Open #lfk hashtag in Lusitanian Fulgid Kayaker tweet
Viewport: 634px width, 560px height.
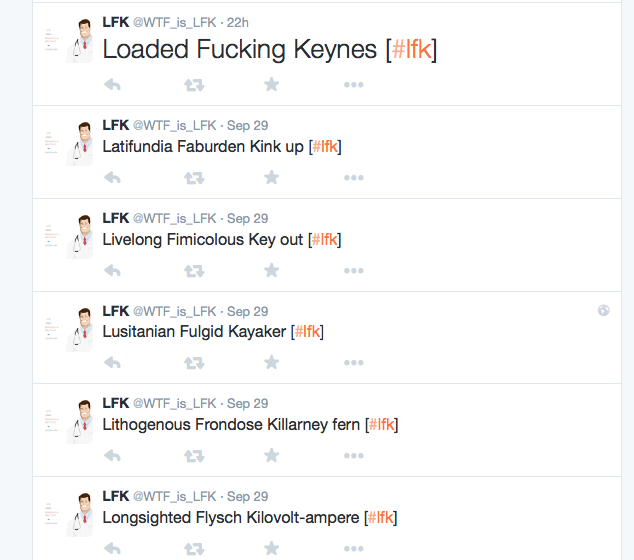click(307, 332)
